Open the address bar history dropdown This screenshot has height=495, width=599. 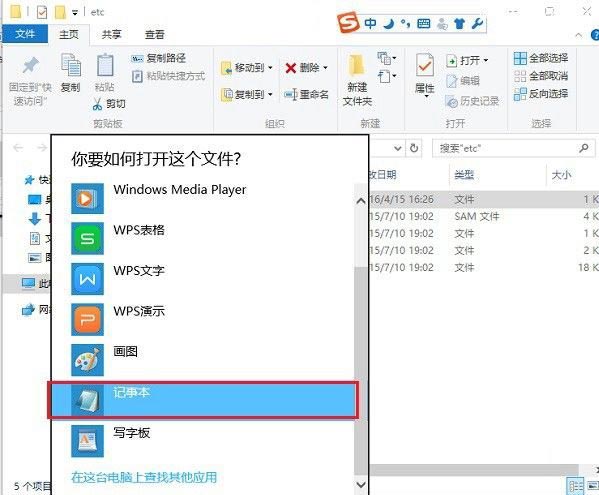point(398,148)
